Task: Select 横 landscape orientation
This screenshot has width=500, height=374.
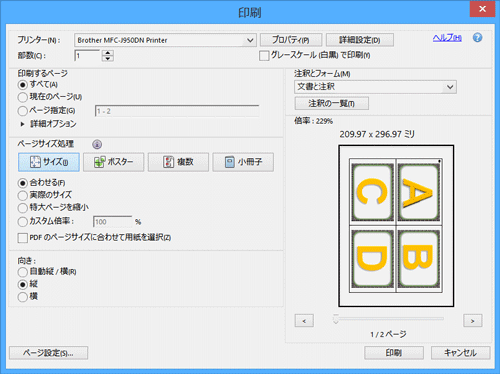Action: click(22, 297)
